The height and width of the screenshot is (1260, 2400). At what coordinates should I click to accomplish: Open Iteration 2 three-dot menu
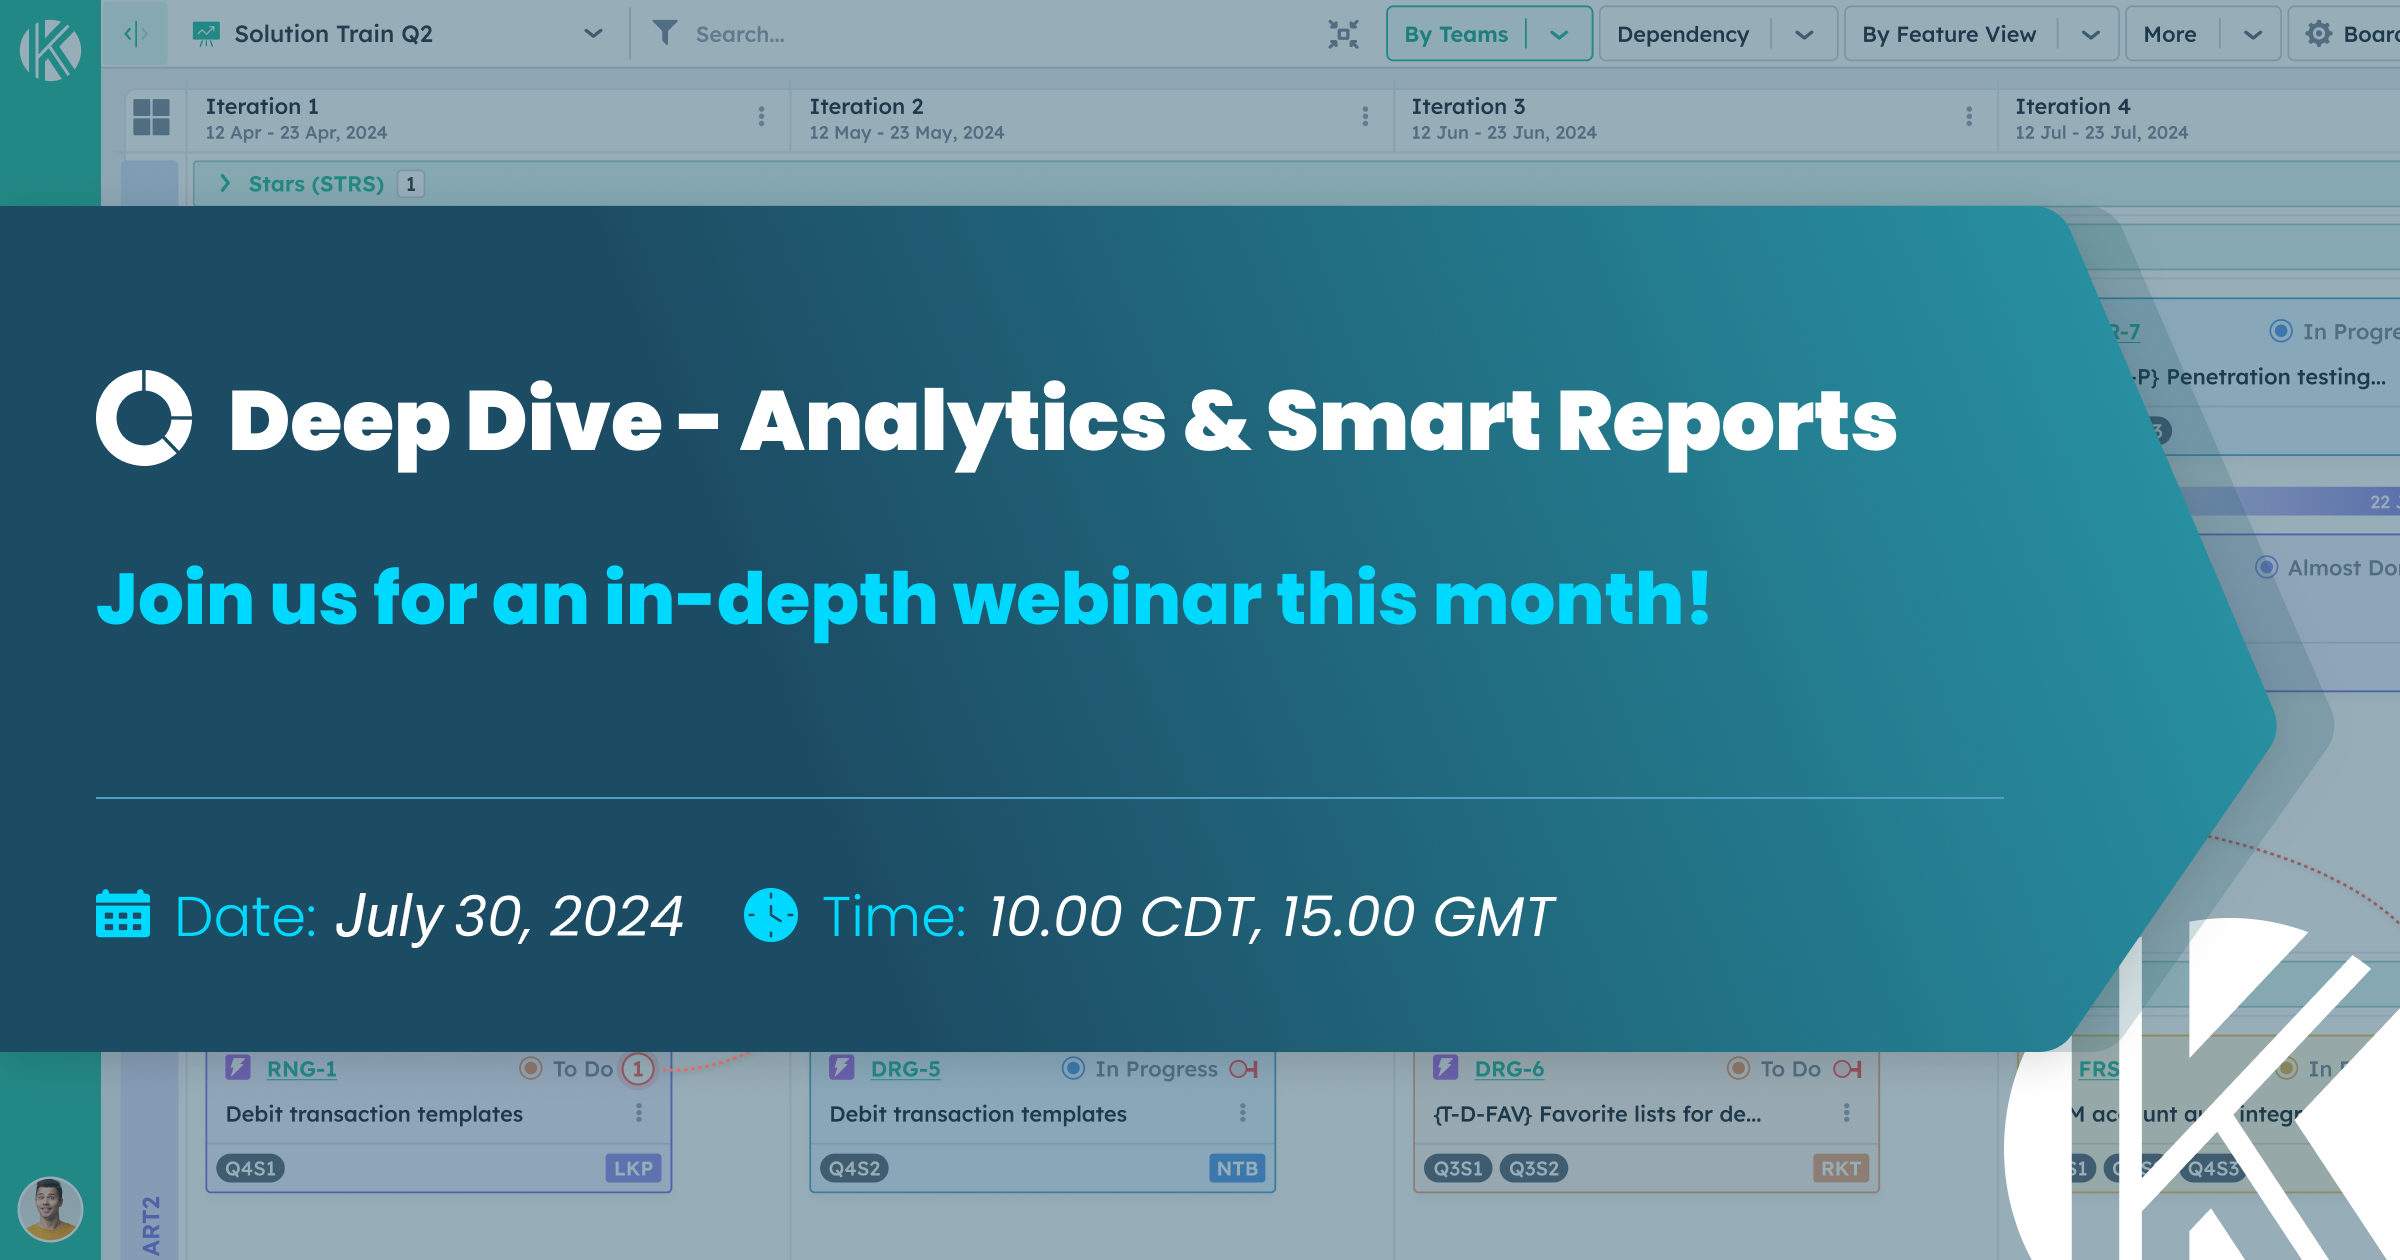tap(1365, 117)
